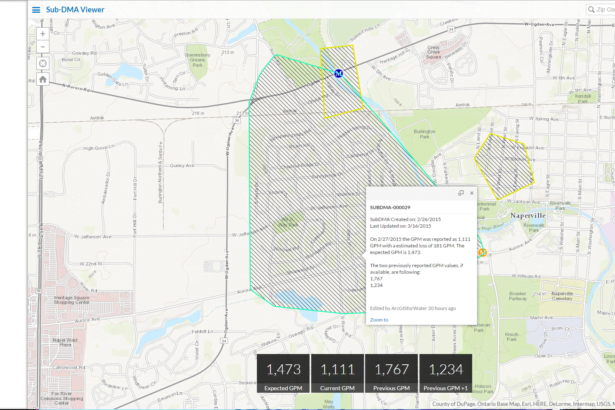Viewport: 615px width, 410px height.
Task: Select the 1,111 Current GPM tile
Action: (336, 374)
